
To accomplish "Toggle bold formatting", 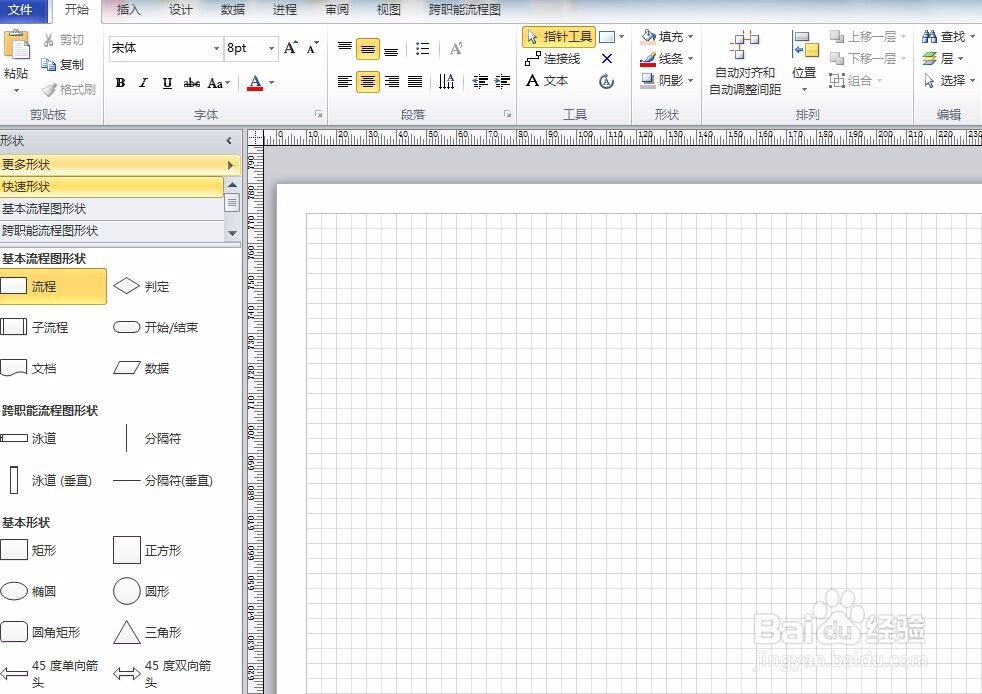I will tap(120, 83).
